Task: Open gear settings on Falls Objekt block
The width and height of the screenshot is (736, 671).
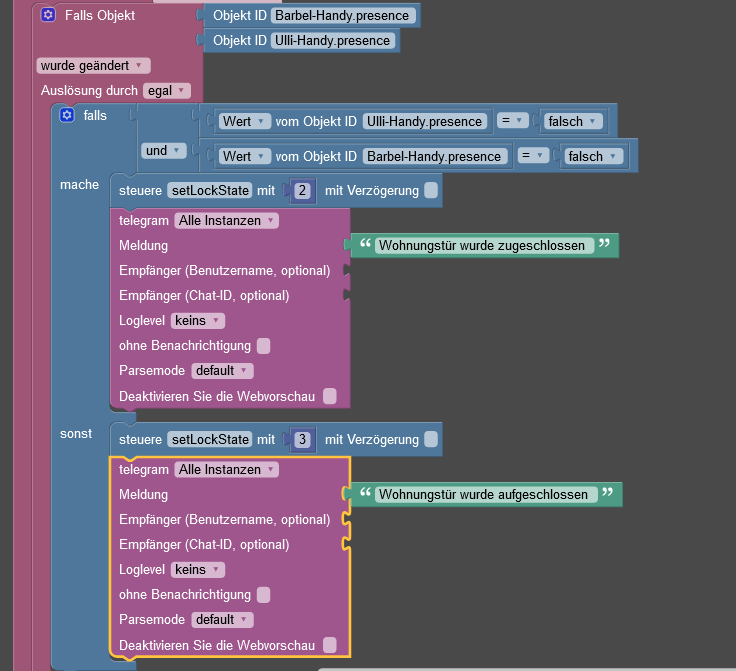Action: [x=48, y=15]
